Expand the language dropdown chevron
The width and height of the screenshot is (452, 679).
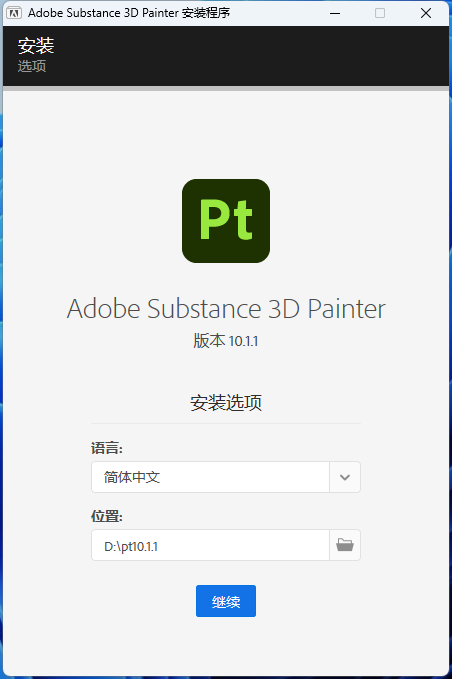point(345,477)
